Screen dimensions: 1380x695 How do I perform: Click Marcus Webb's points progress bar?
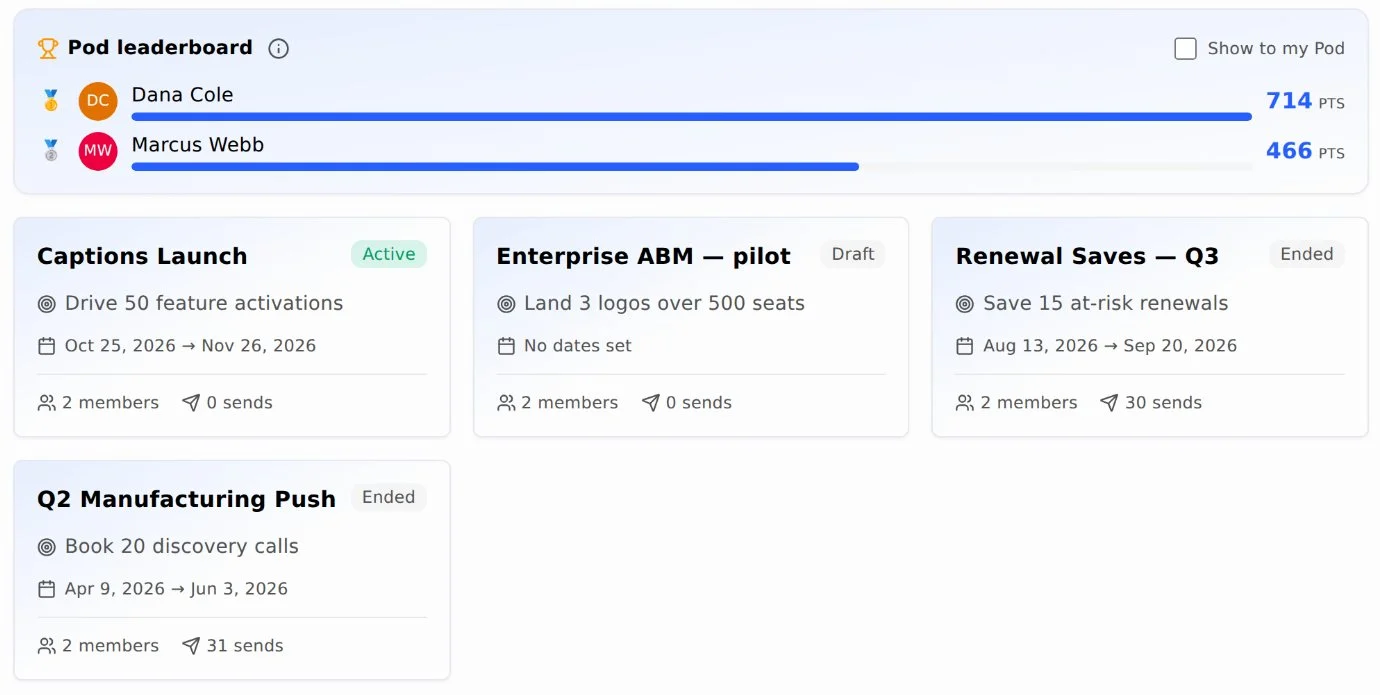point(692,167)
